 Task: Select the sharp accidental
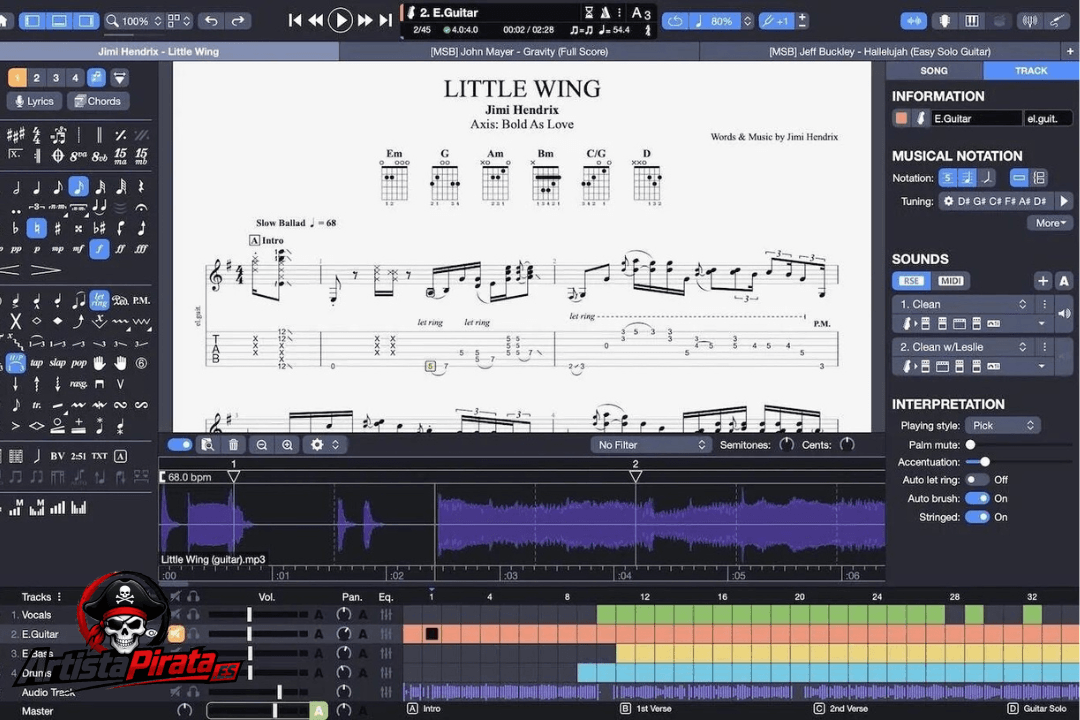pos(57,228)
